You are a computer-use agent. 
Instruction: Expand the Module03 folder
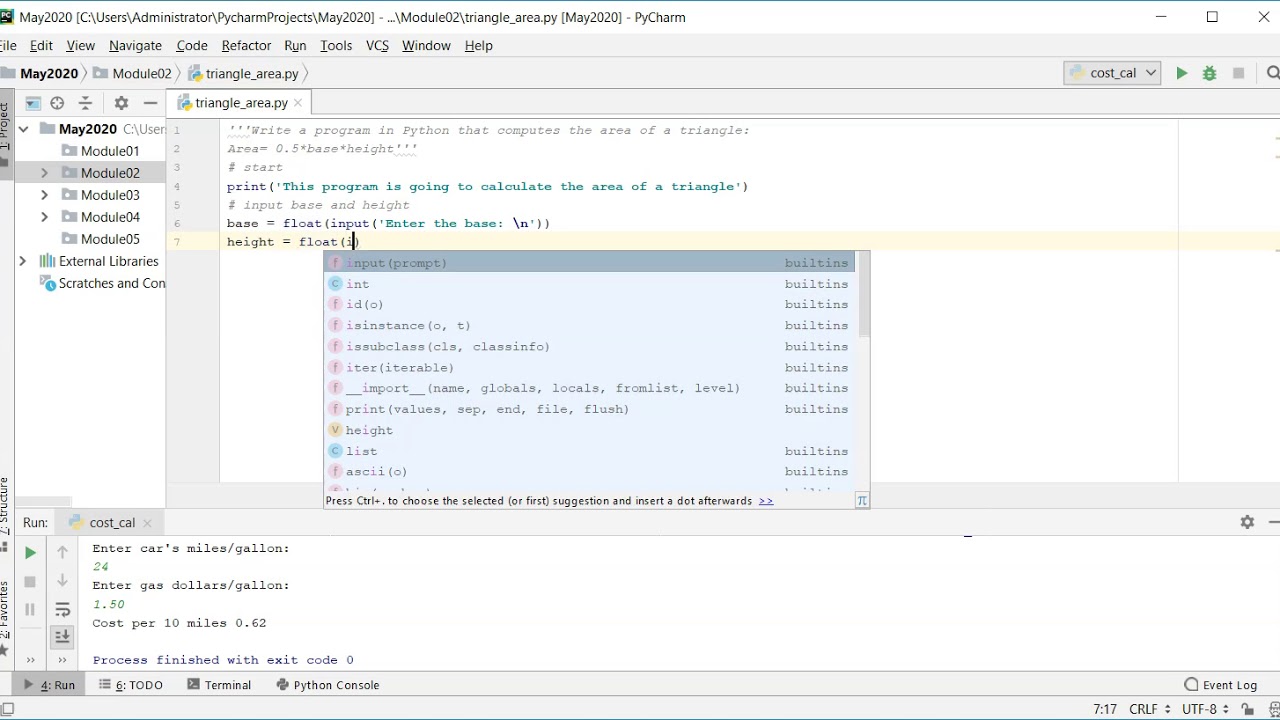[x=44, y=195]
